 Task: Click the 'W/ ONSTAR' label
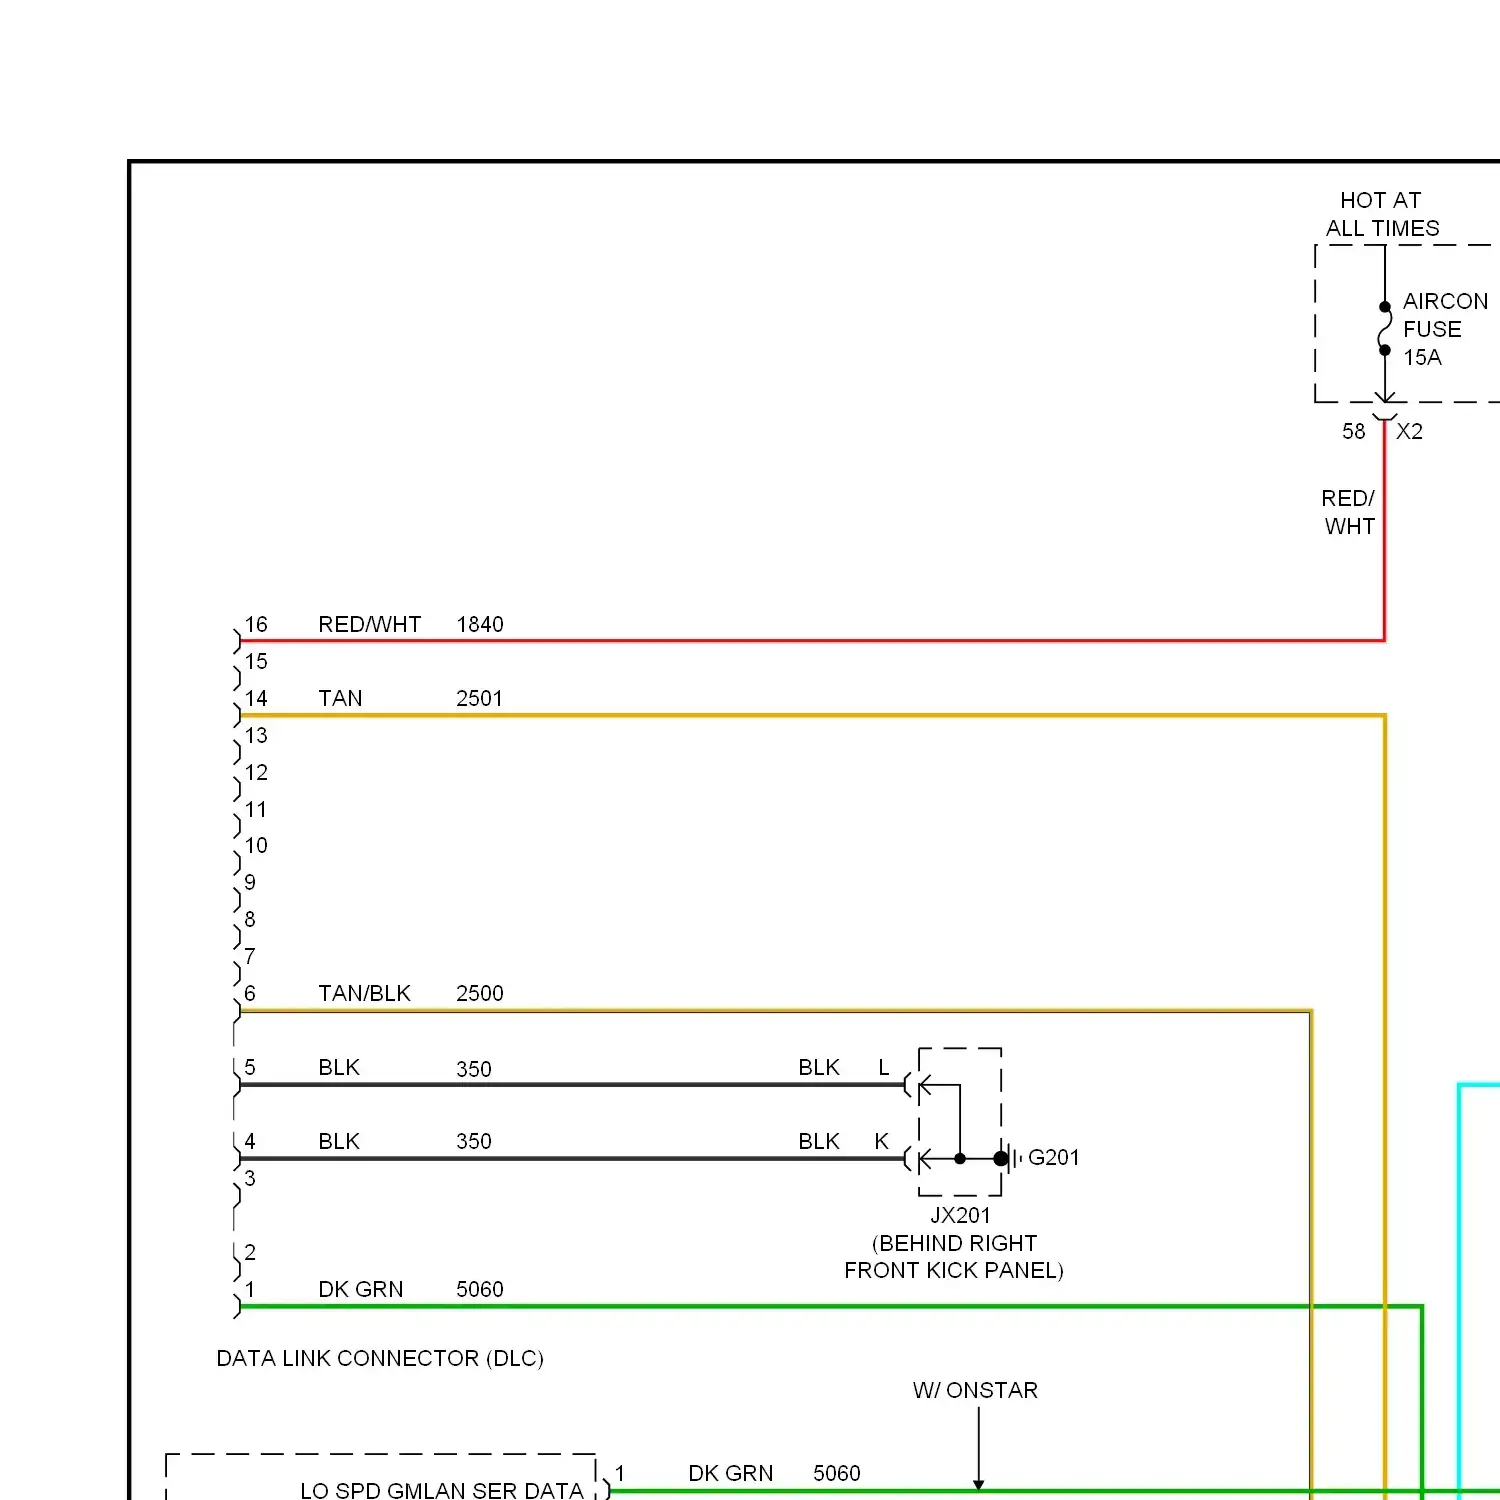click(975, 1390)
